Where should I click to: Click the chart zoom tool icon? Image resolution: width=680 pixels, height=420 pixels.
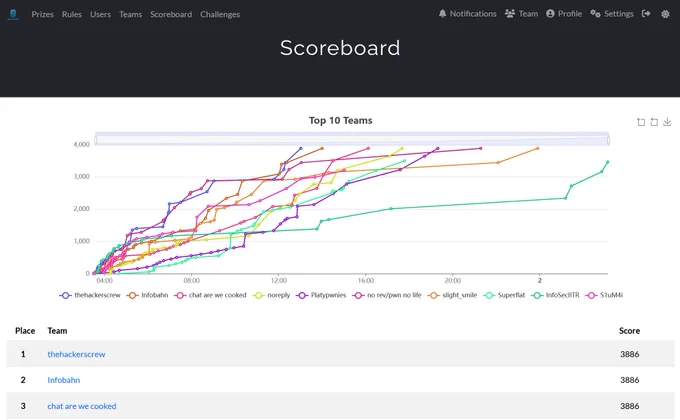[641, 122]
